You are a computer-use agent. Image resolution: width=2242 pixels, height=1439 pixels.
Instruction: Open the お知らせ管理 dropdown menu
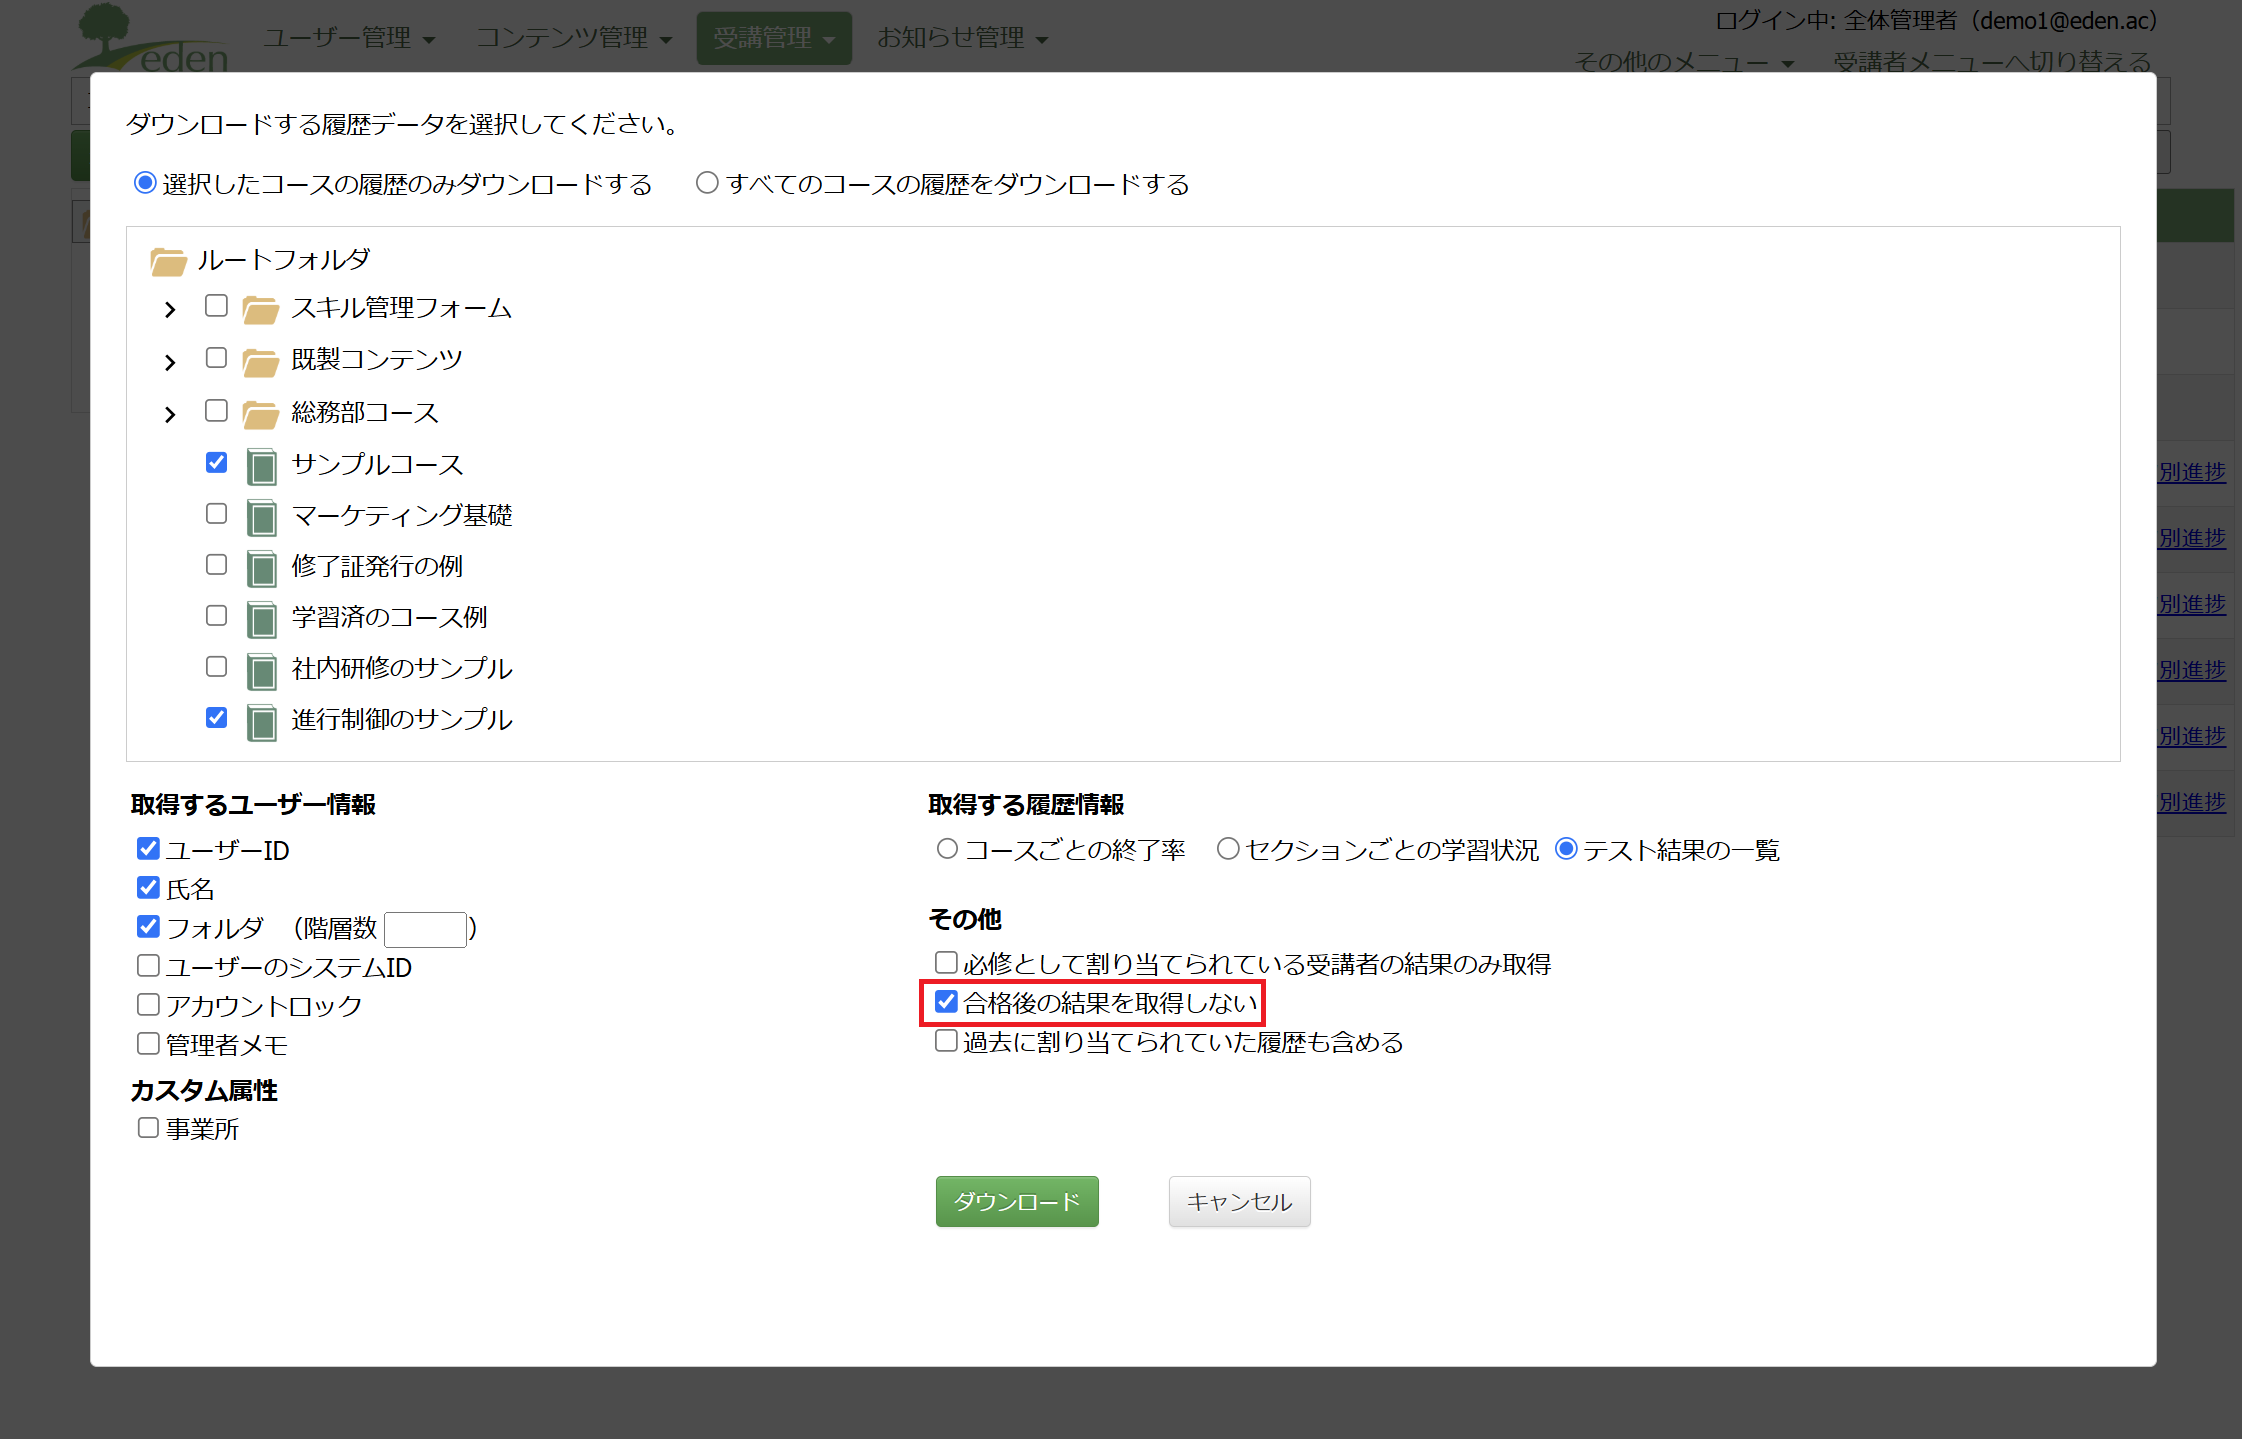point(963,38)
